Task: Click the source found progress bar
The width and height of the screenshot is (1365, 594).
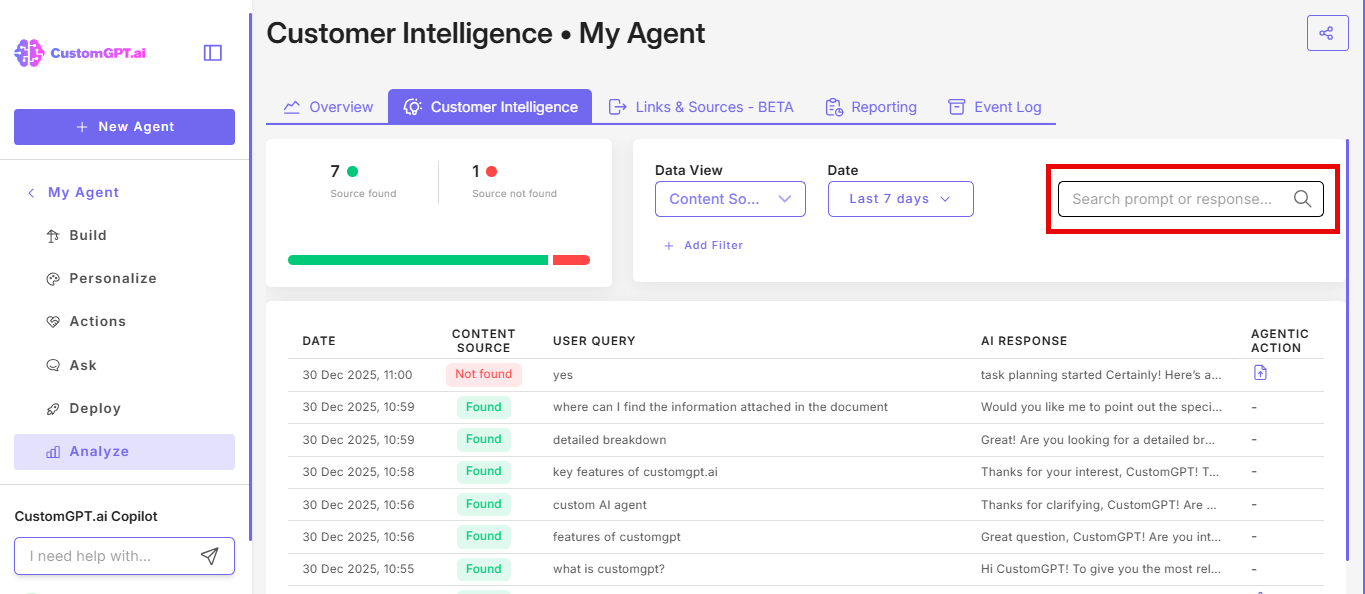Action: point(418,260)
